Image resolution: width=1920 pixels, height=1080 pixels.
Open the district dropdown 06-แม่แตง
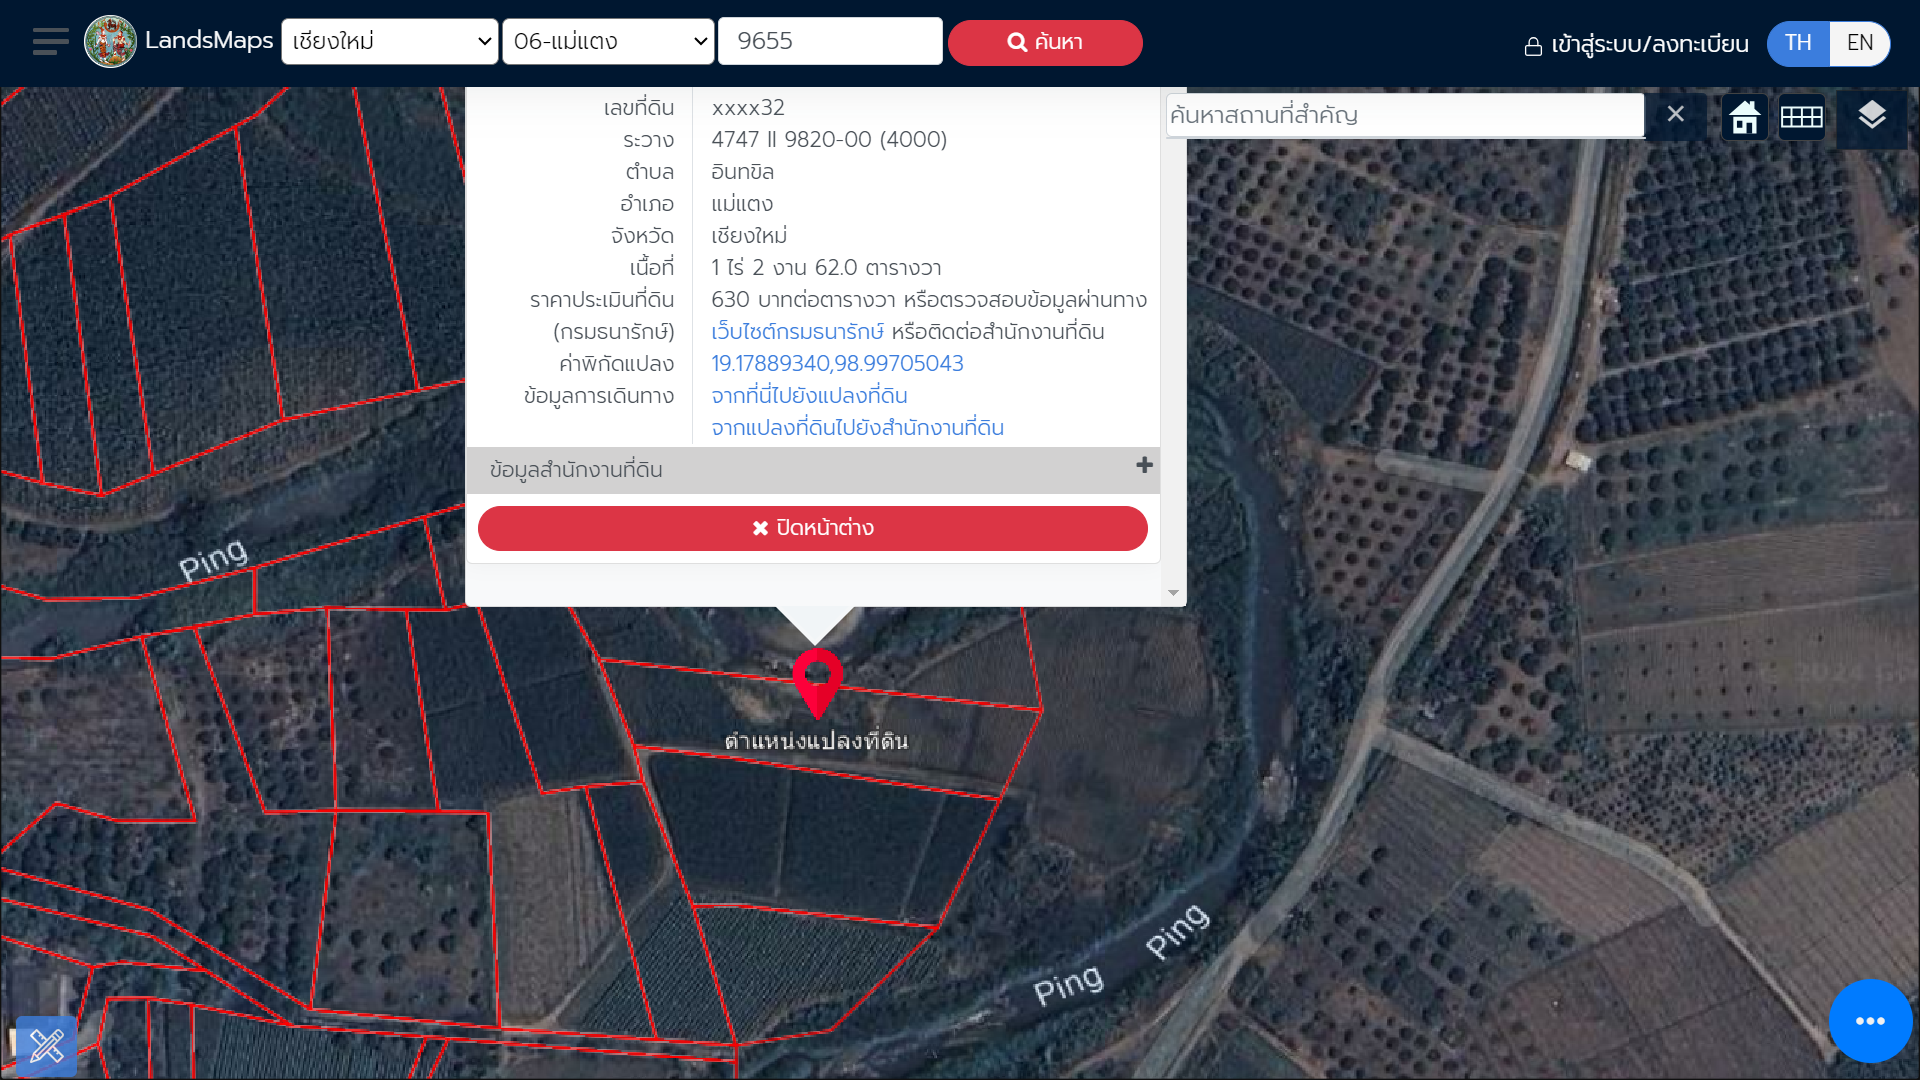click(x=608, y=42)
